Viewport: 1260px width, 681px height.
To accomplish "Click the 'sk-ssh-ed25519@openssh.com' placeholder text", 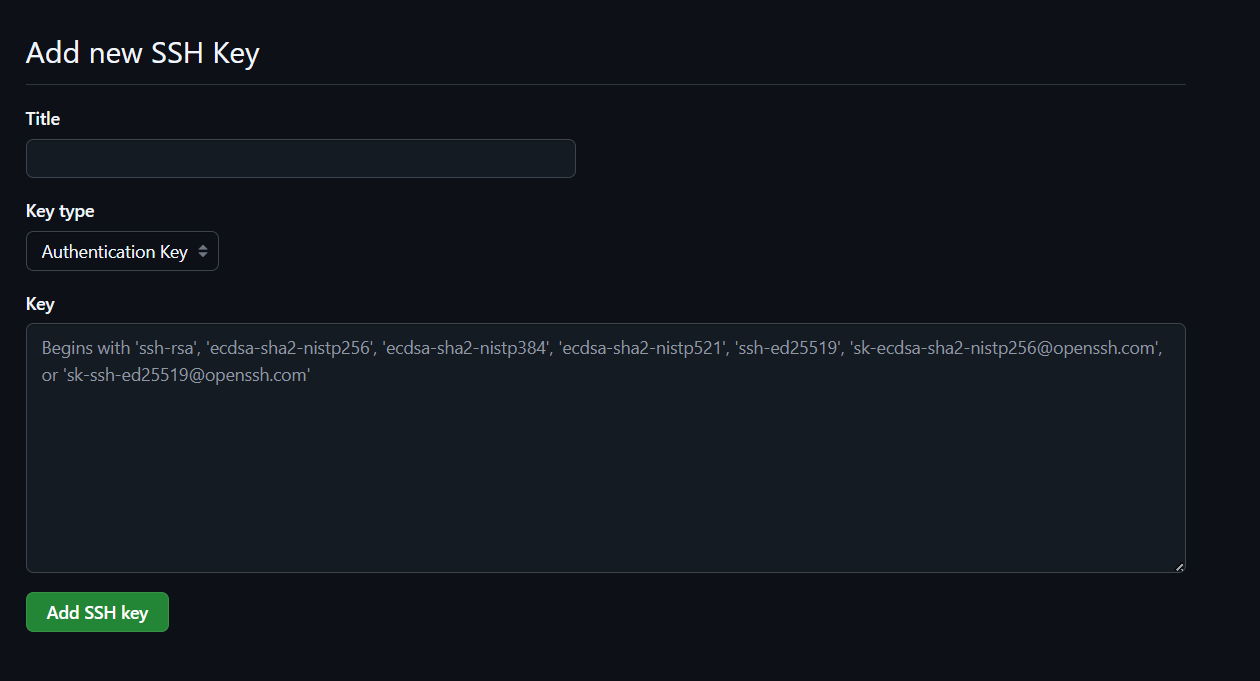I will [186, 376].
